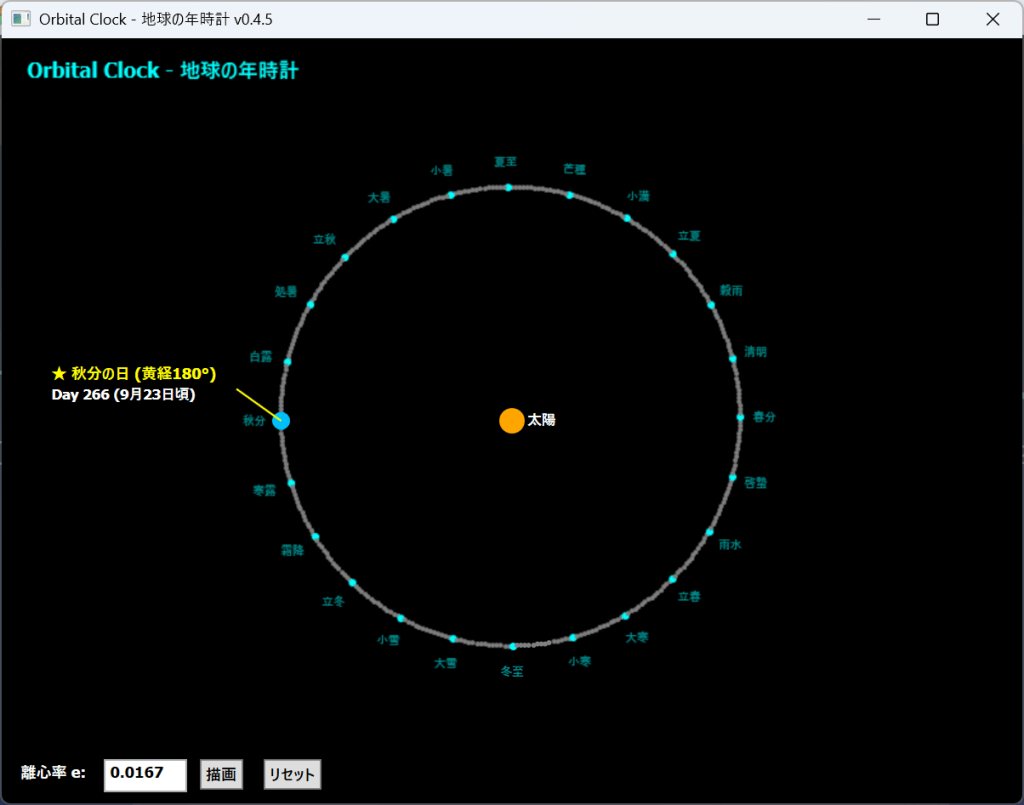Click the 冬至 label at bottom of orbit

512,671
